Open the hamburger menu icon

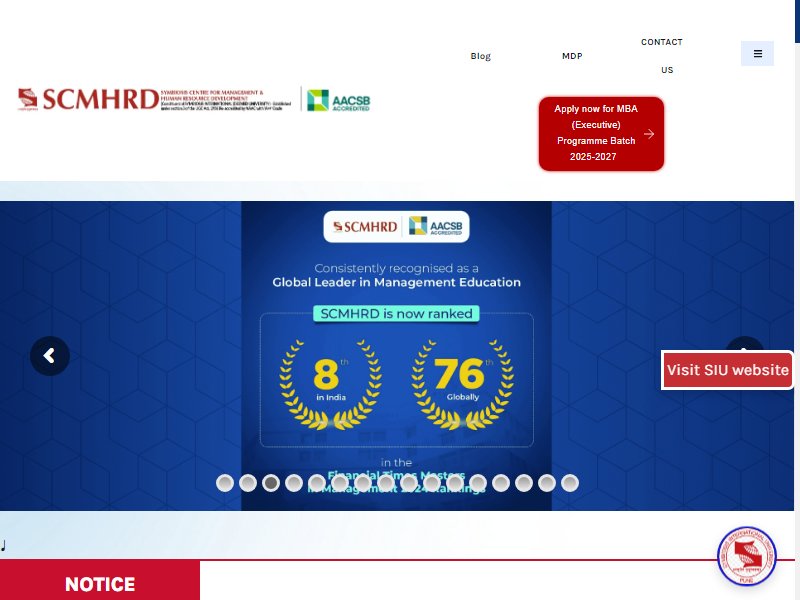point(757,54)
